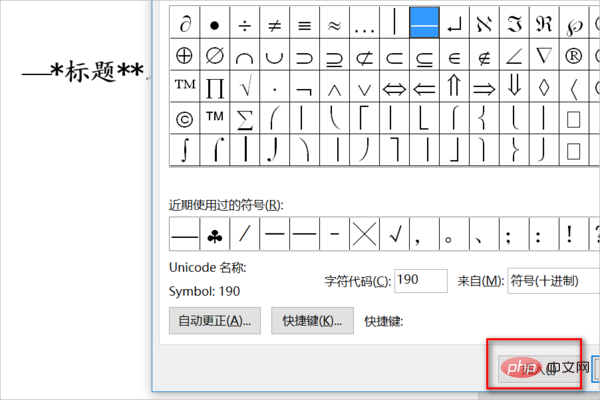Viewport: 600px width, 400px height.
Task: Select the integral ∫ symbol
Action: [184, 151]
